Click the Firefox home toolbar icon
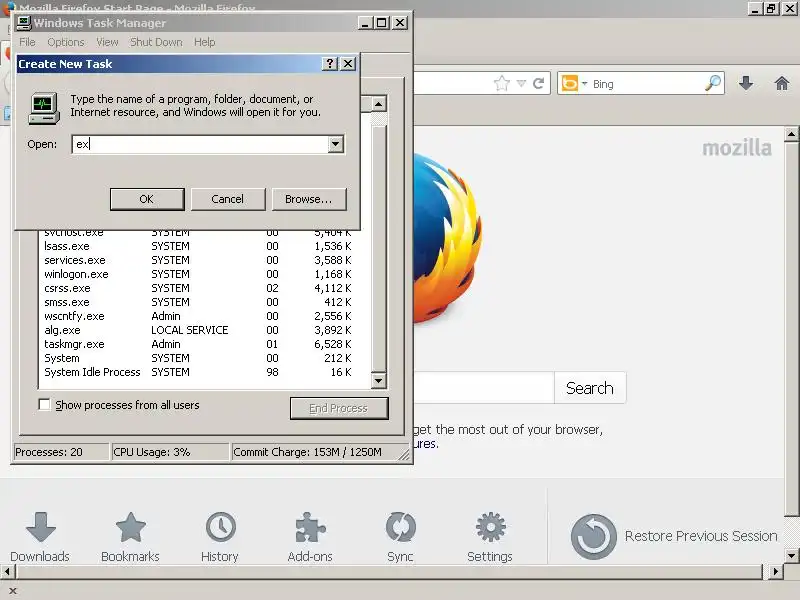 coord(782,83)
